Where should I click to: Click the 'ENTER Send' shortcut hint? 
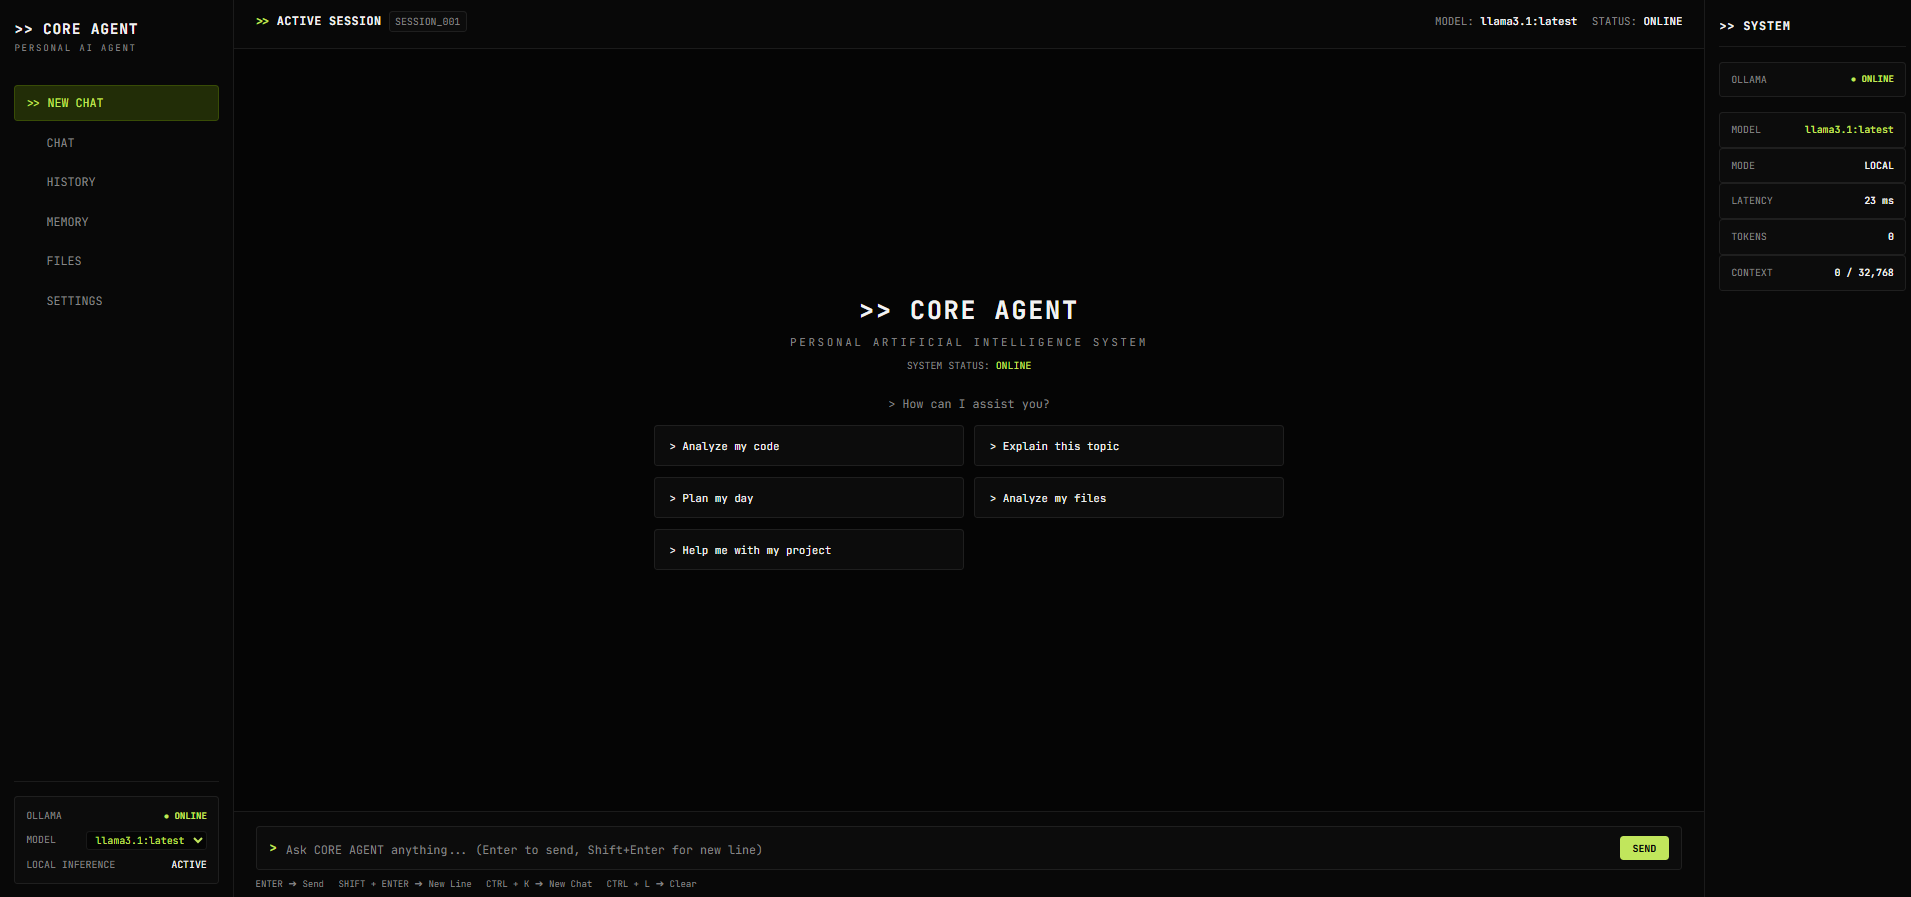click(290, 884)
